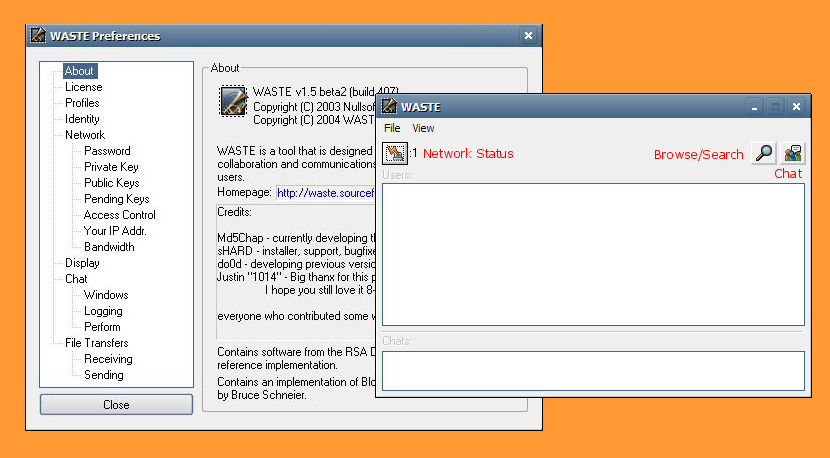This screenshot has width=830, height=458.
Task: Click inside the Chats list box
Action: coord(593,371)
